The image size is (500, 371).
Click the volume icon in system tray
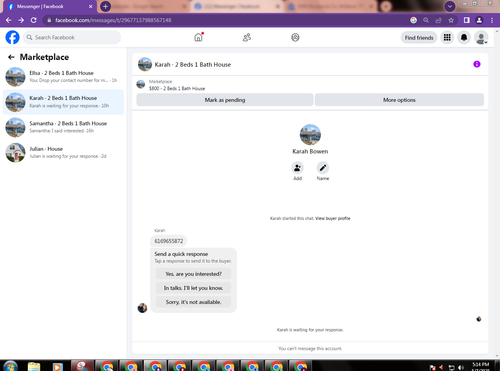pos(461,367)
